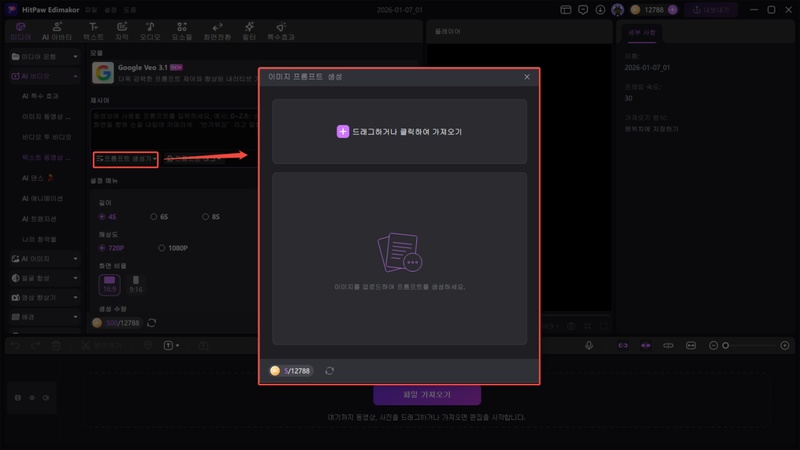Select AI 댄스 in sidebar
The width and height of the screenshot is (800, 450).
point(38,178)
